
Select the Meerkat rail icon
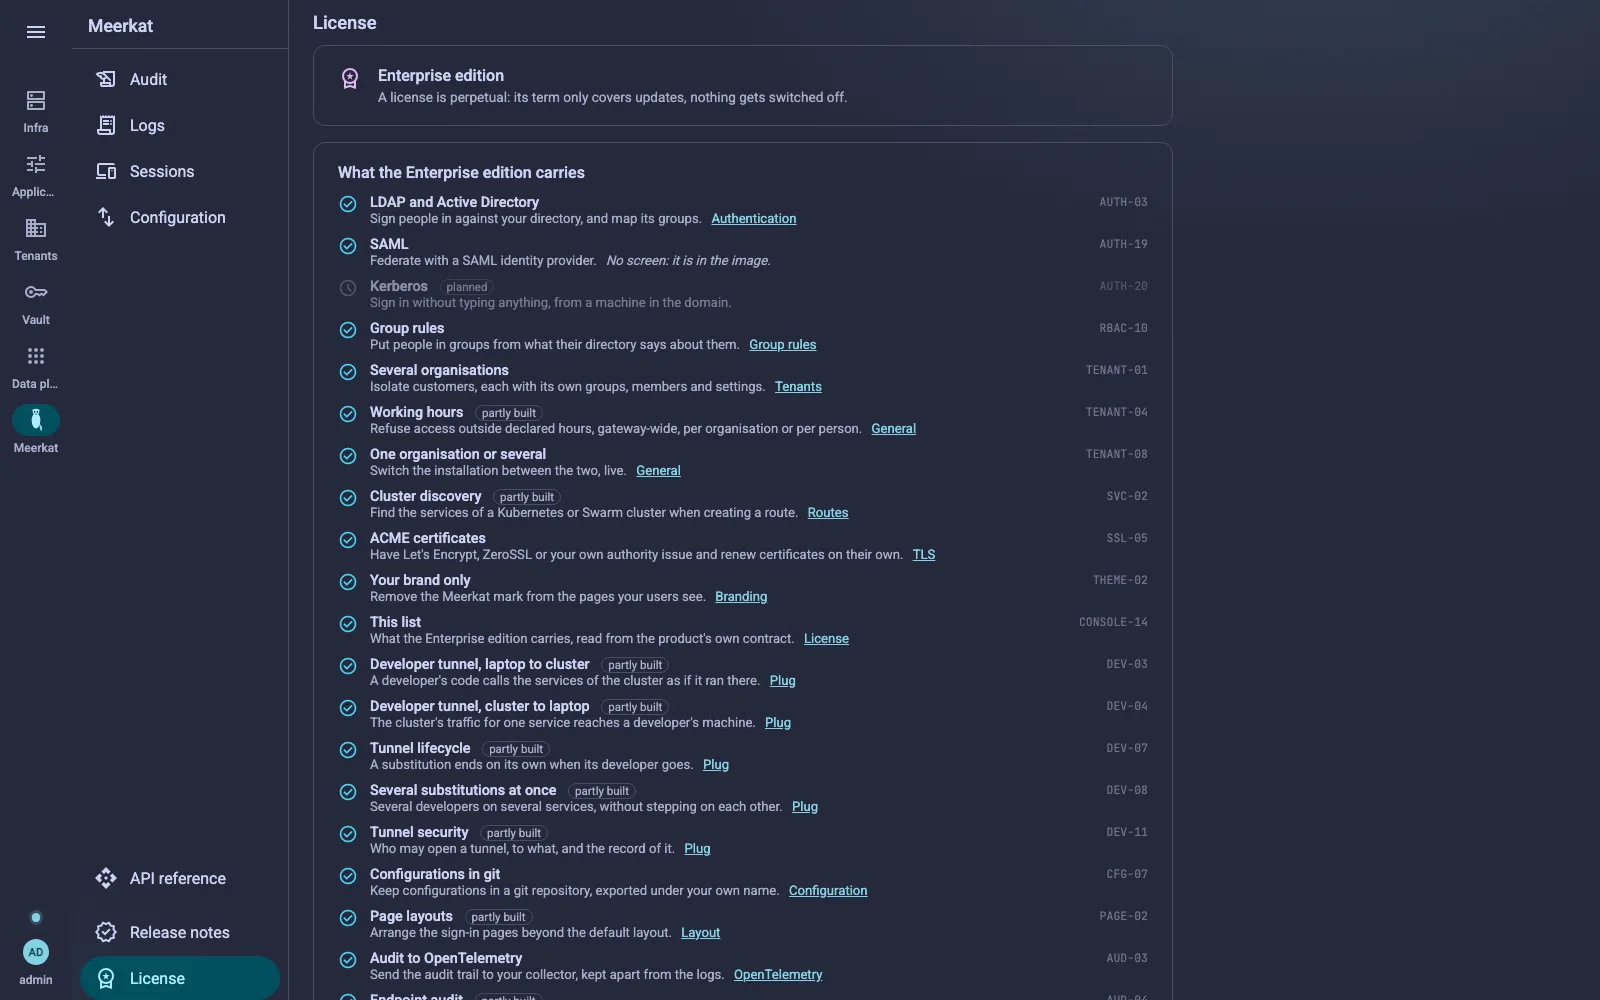tap(36, 420)
